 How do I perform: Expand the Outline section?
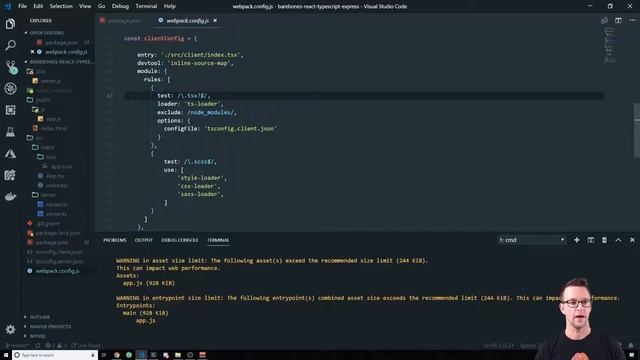40,317
